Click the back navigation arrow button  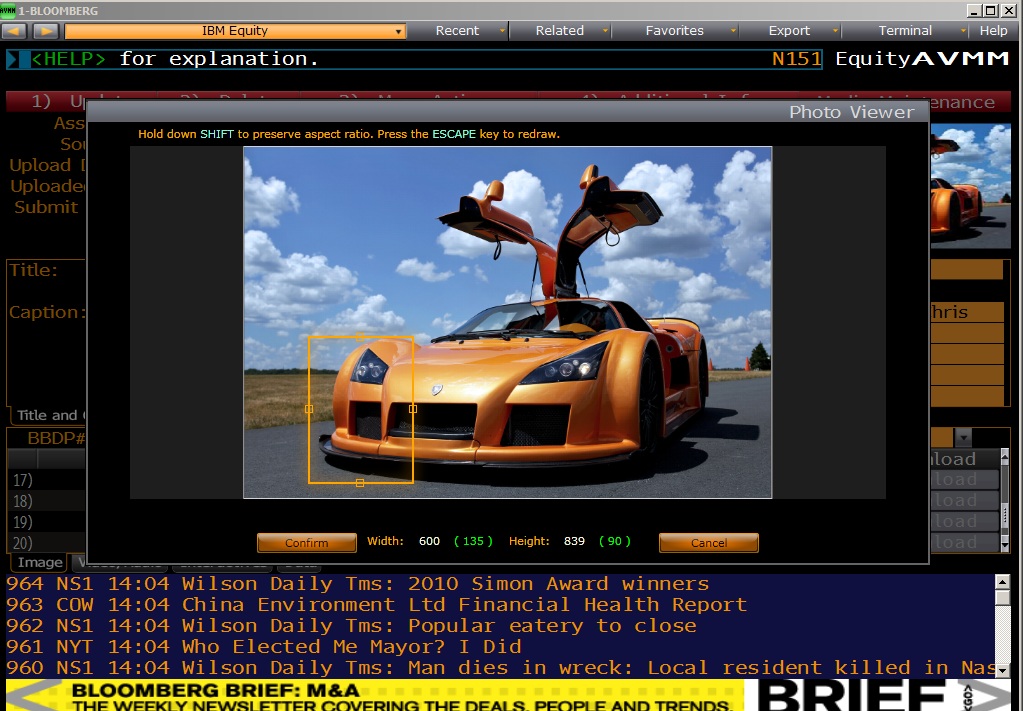coord(15,31)
